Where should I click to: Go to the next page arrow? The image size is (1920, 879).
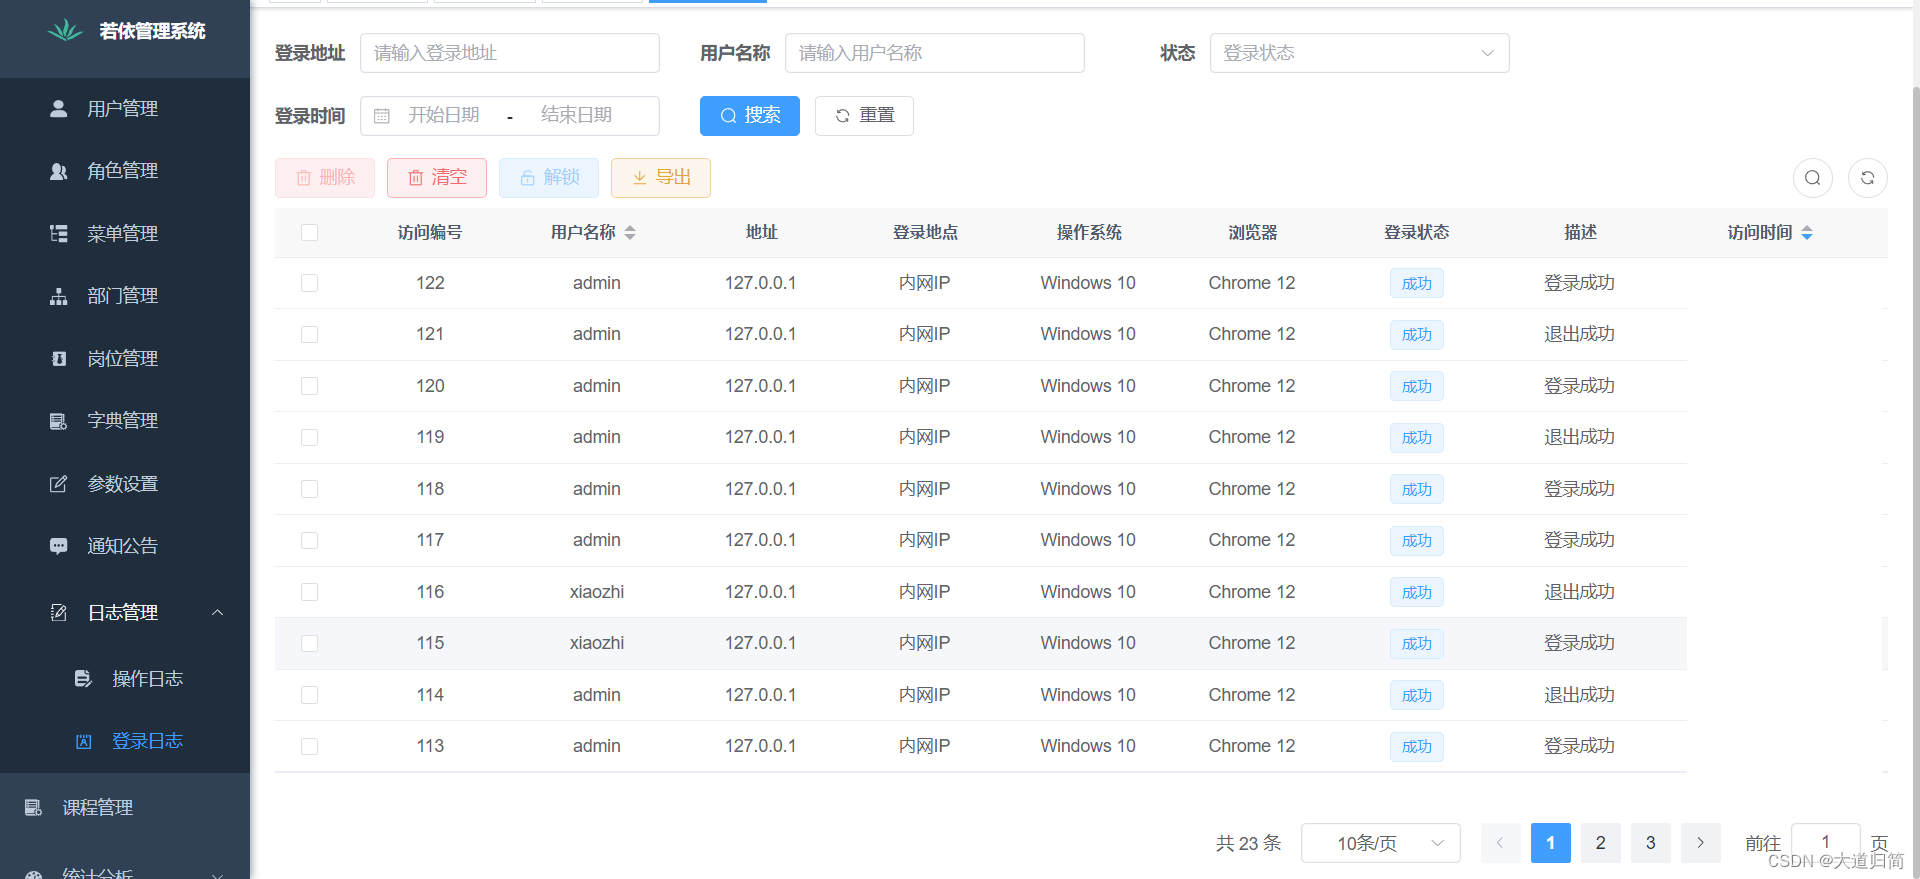click(x=1701, y=843)
